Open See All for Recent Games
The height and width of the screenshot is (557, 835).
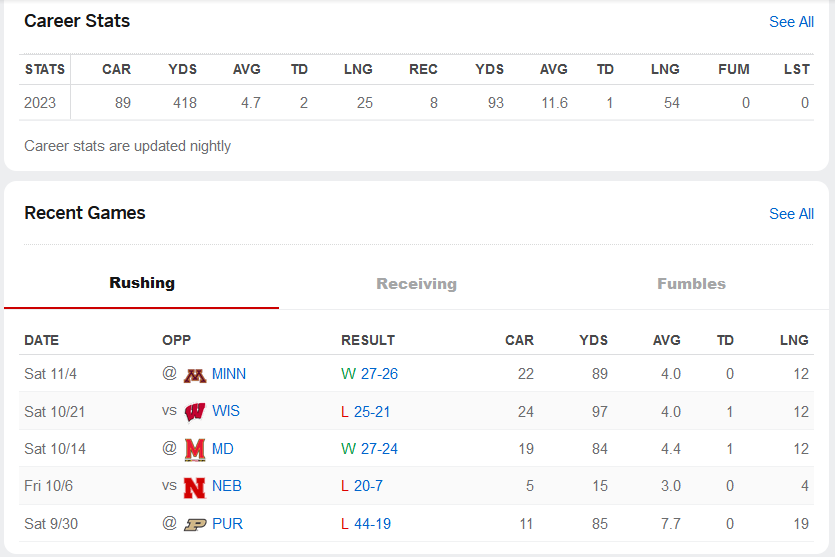(791, 214)
